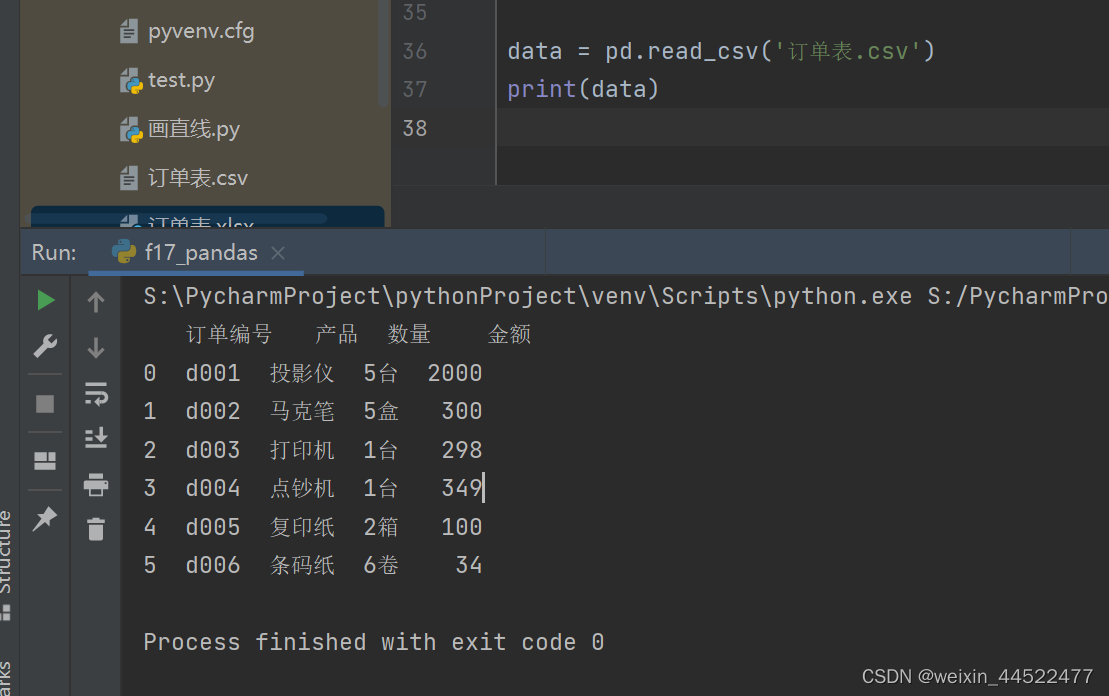
Task: Click 投影仪 in the output table
Action: tap(302, 373)
